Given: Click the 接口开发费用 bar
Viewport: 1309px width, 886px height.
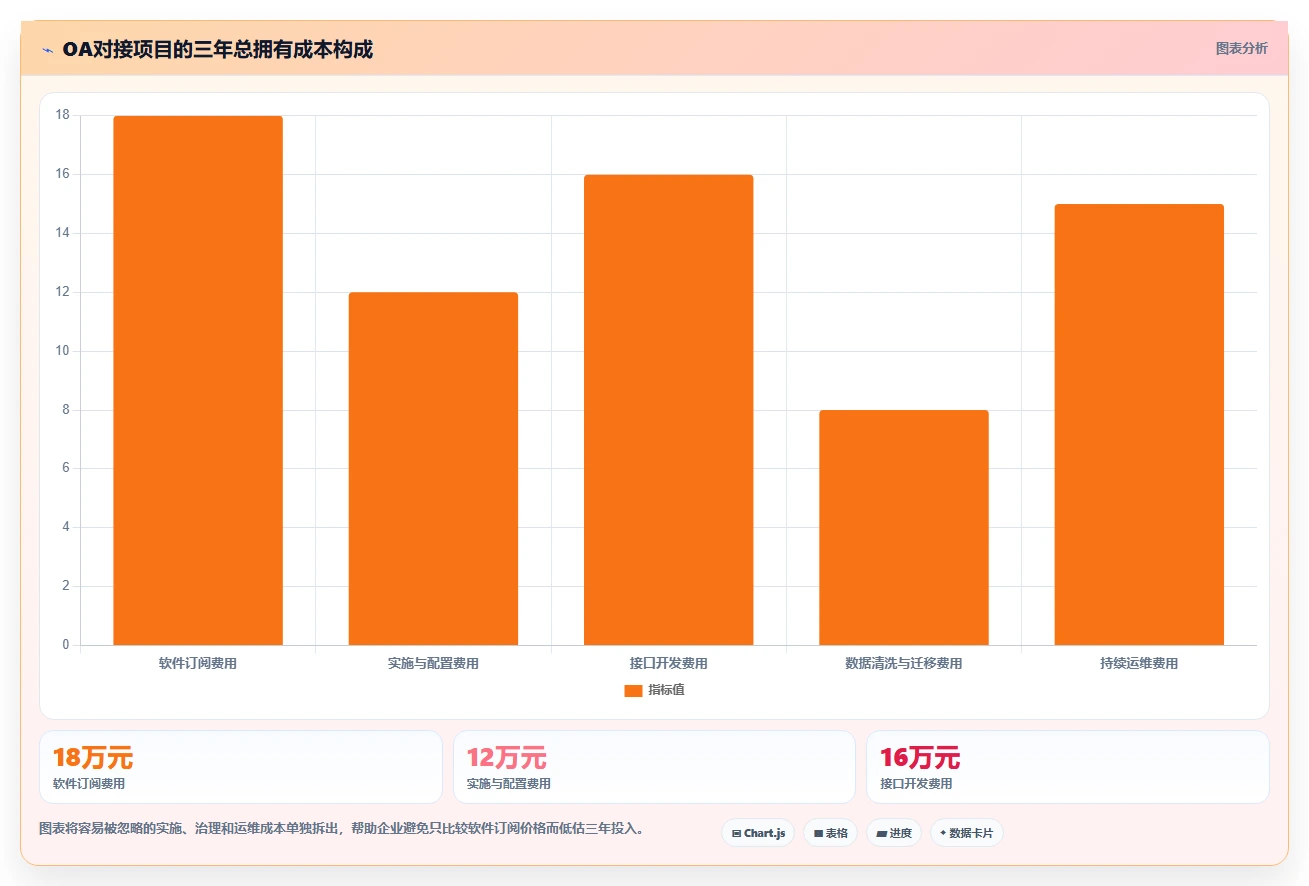Looking at the screenshot, I should [668, 410].
